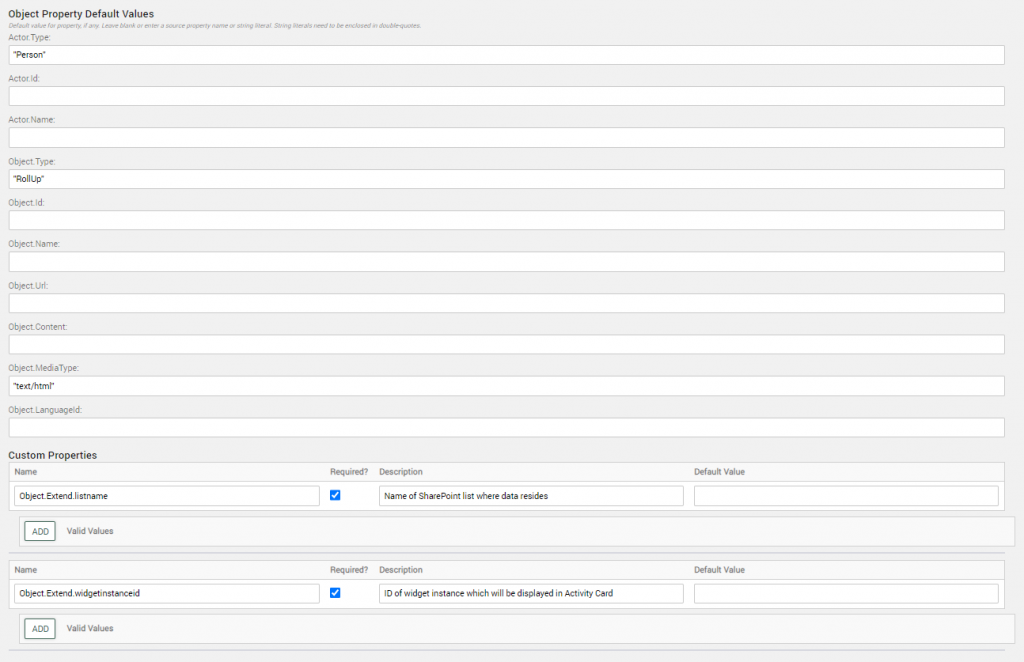Focus the empty Actor.Id input field
Viewport: 1024px width, 662px height.
[506, 96]
